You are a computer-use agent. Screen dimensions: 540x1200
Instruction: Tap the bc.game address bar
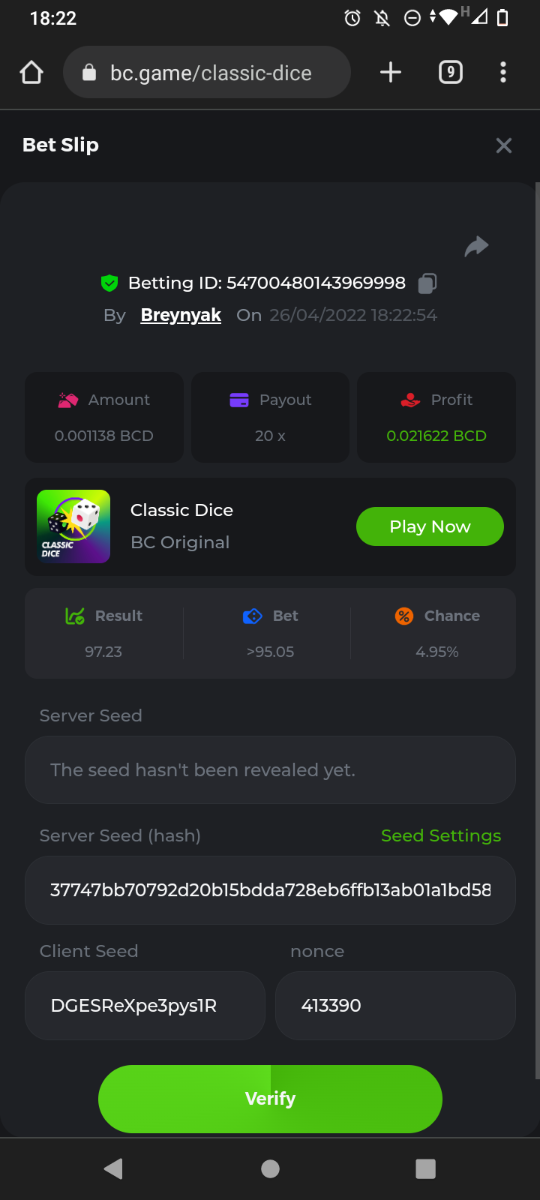[x=207, y=73]
